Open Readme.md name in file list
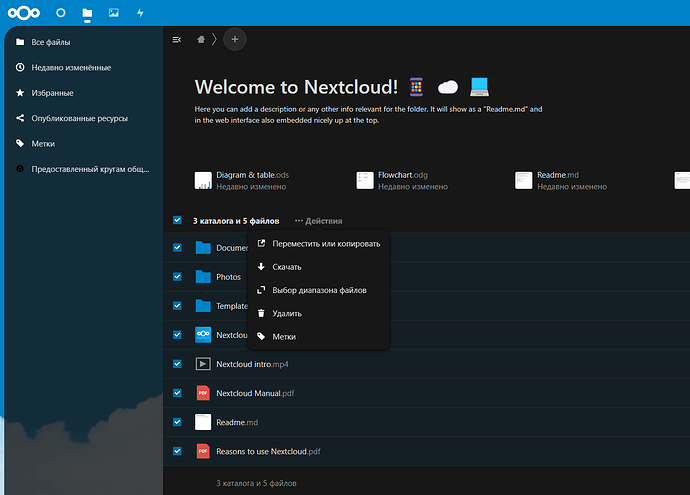Viewport: 690px width, 495px height. click(x=237, y=422)
